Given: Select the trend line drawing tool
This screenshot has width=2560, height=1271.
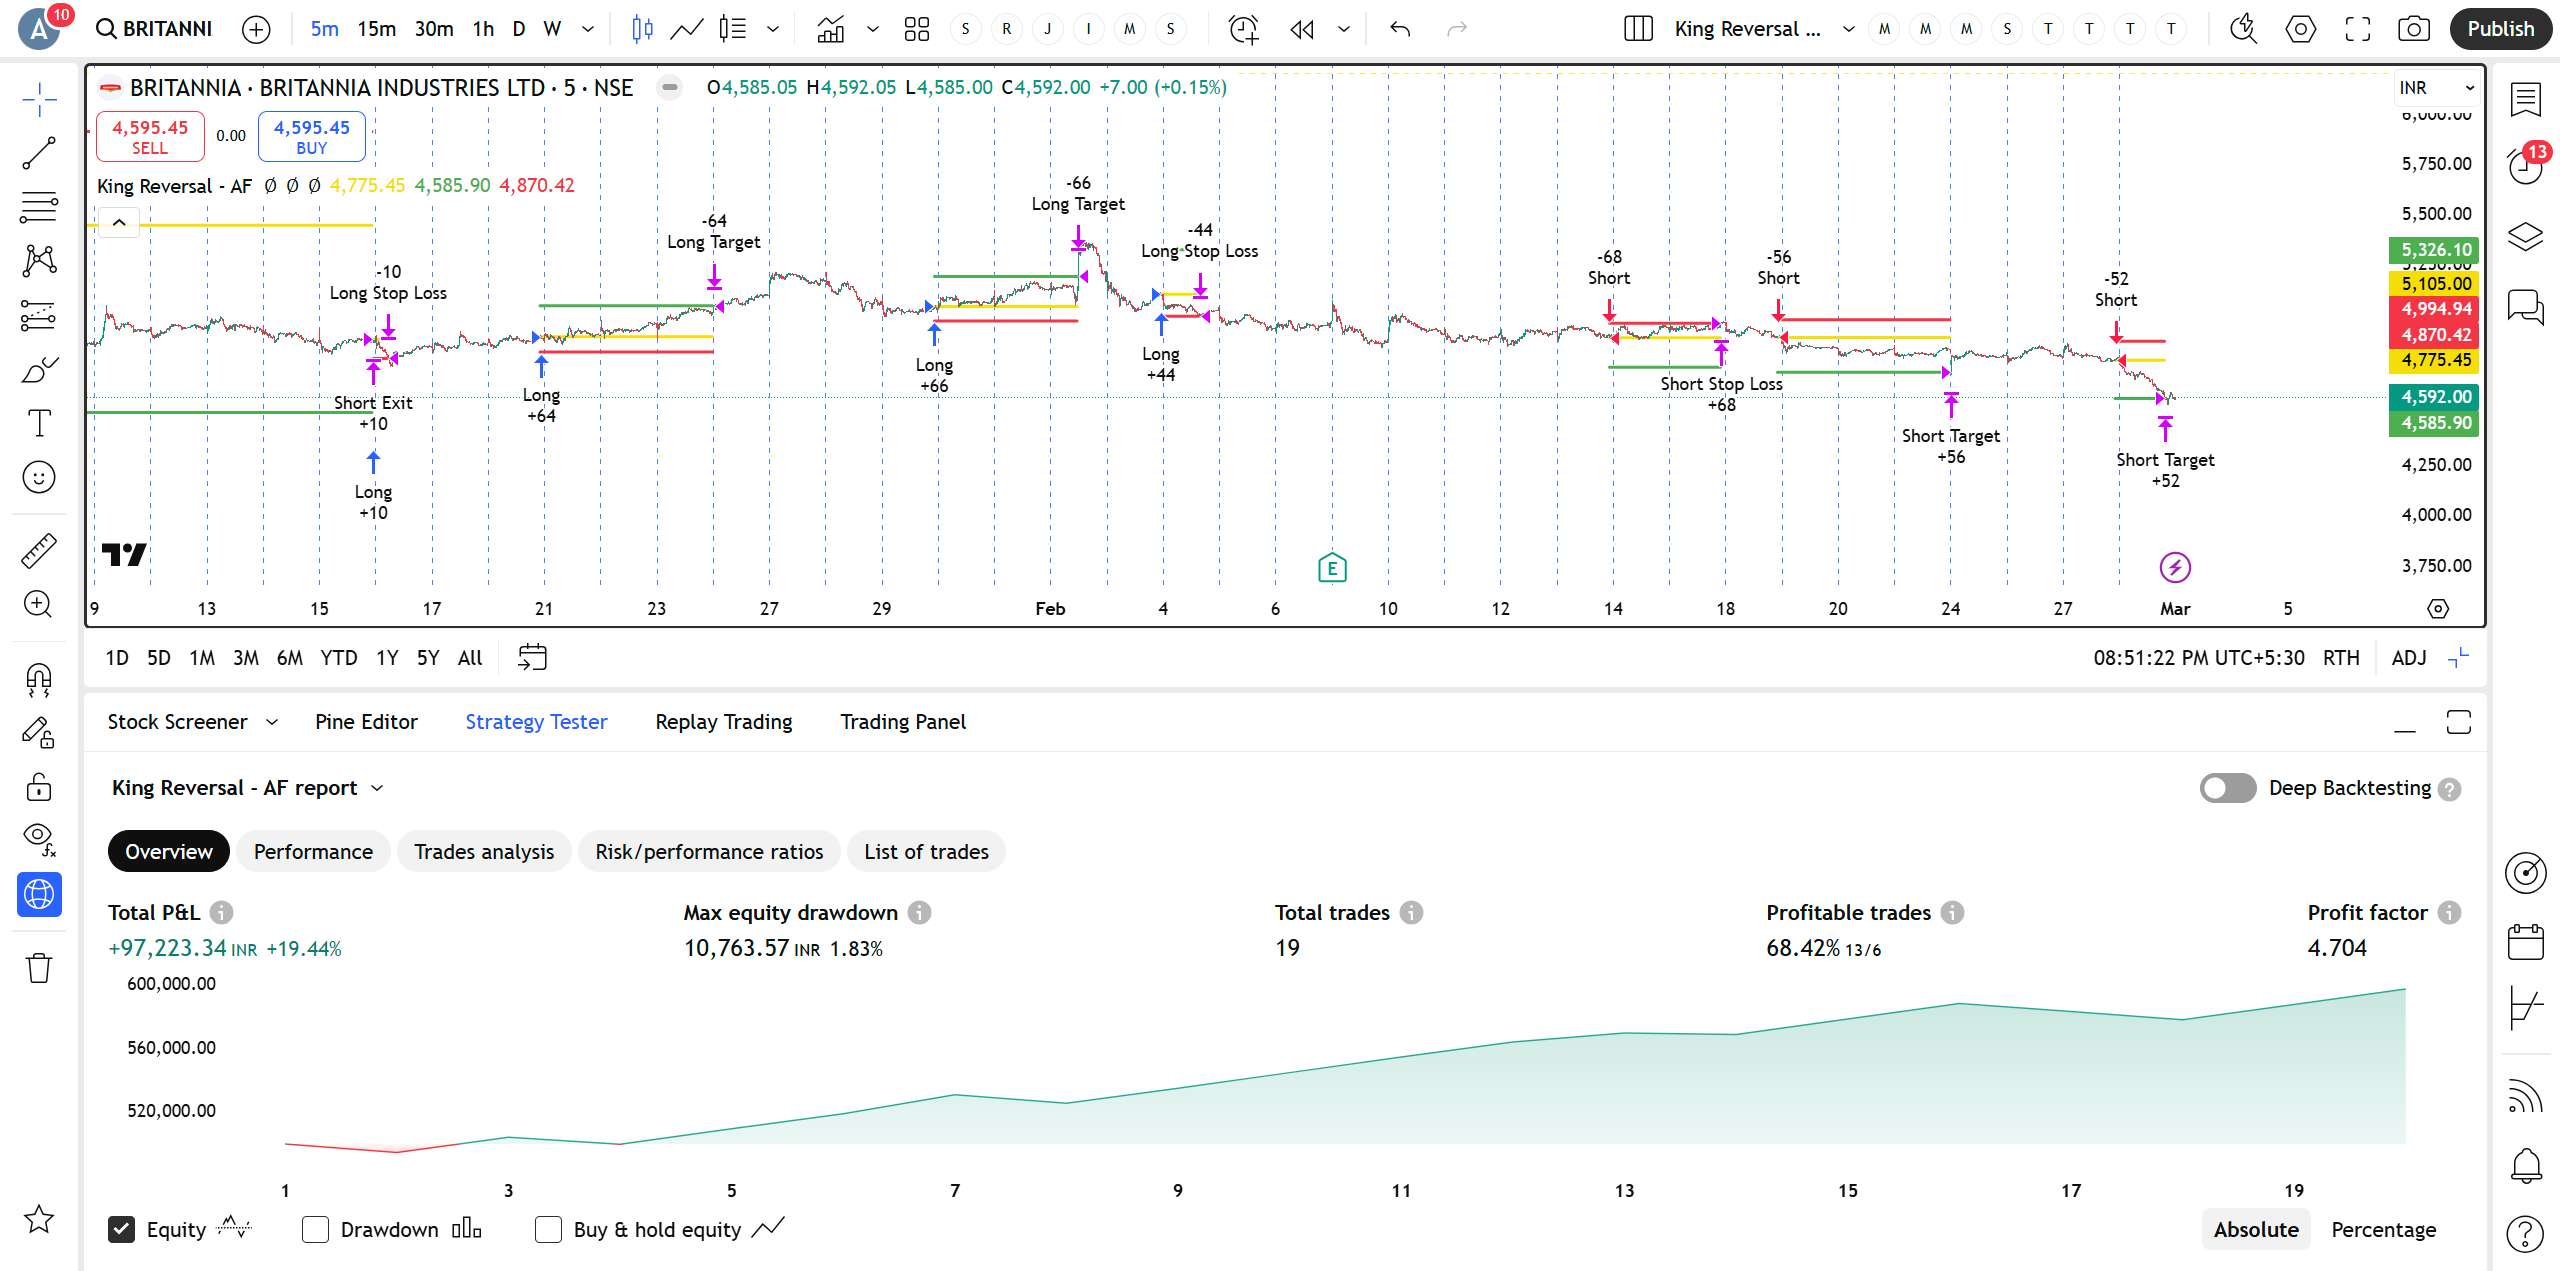Looking at the screenshot, I should (39, 153).
